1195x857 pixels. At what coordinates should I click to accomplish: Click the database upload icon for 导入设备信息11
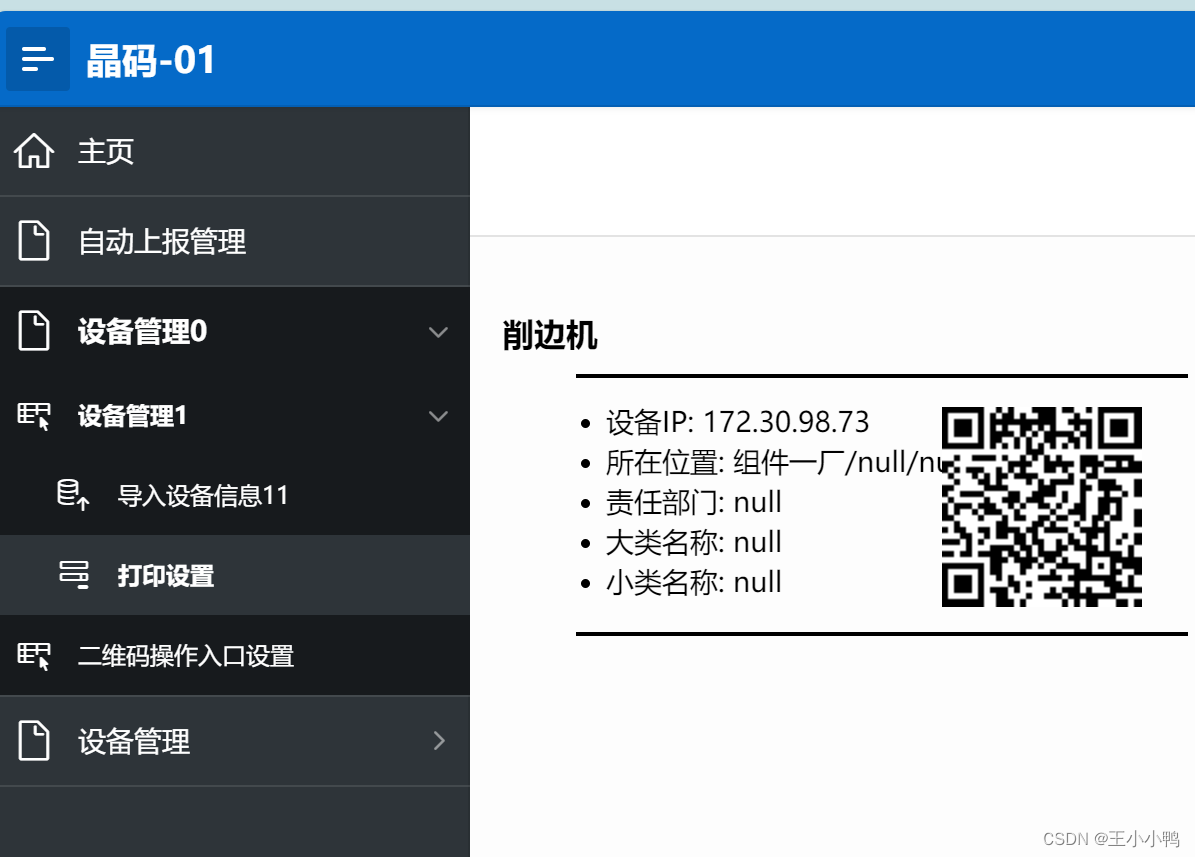coord(73,494)
